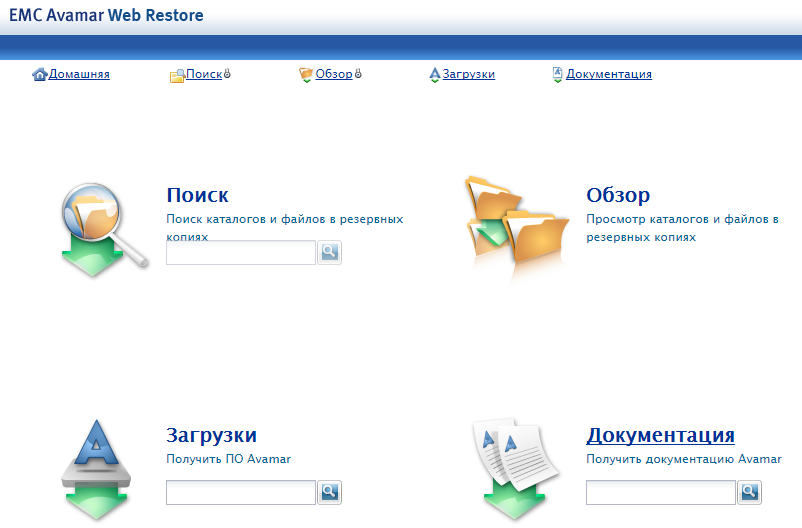The image size is (802, 528).
Task: Click the large Обзор heading
Action: (x=618, y=195)
